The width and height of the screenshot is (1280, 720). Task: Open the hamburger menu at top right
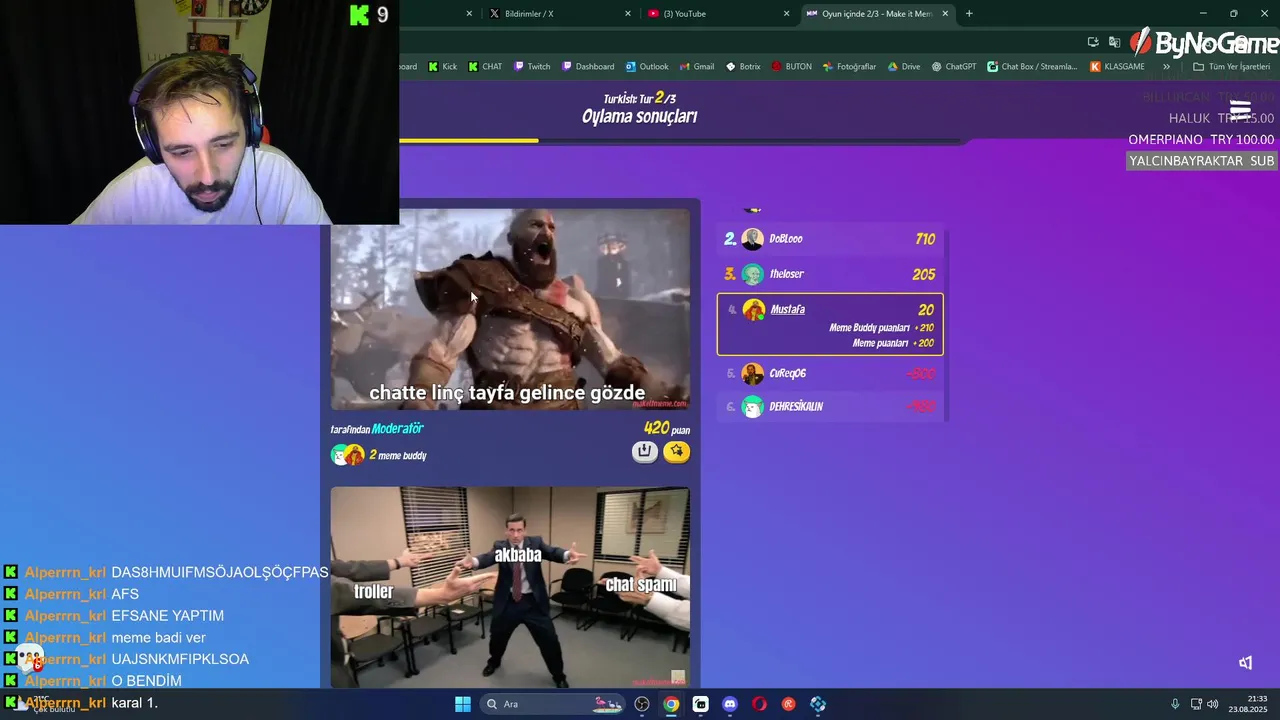pyautogui.click(x=1240, y=109)
